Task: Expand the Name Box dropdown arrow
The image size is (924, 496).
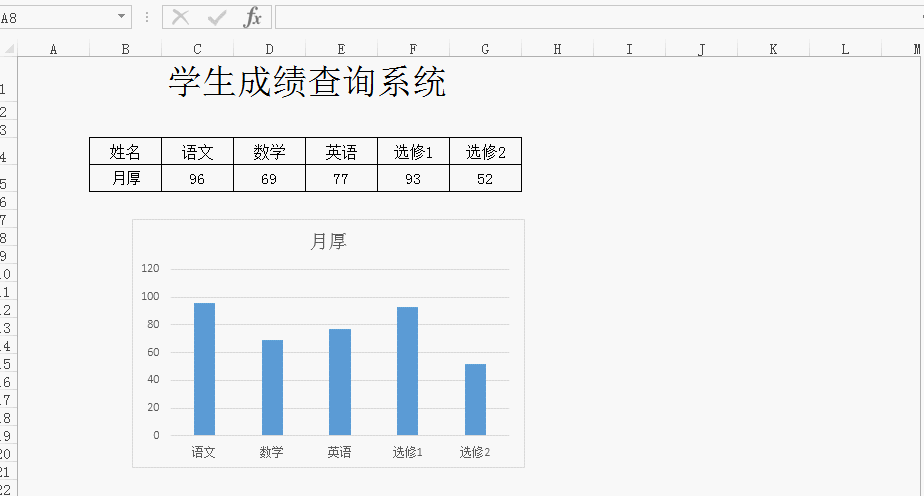Action: [121, 16]
